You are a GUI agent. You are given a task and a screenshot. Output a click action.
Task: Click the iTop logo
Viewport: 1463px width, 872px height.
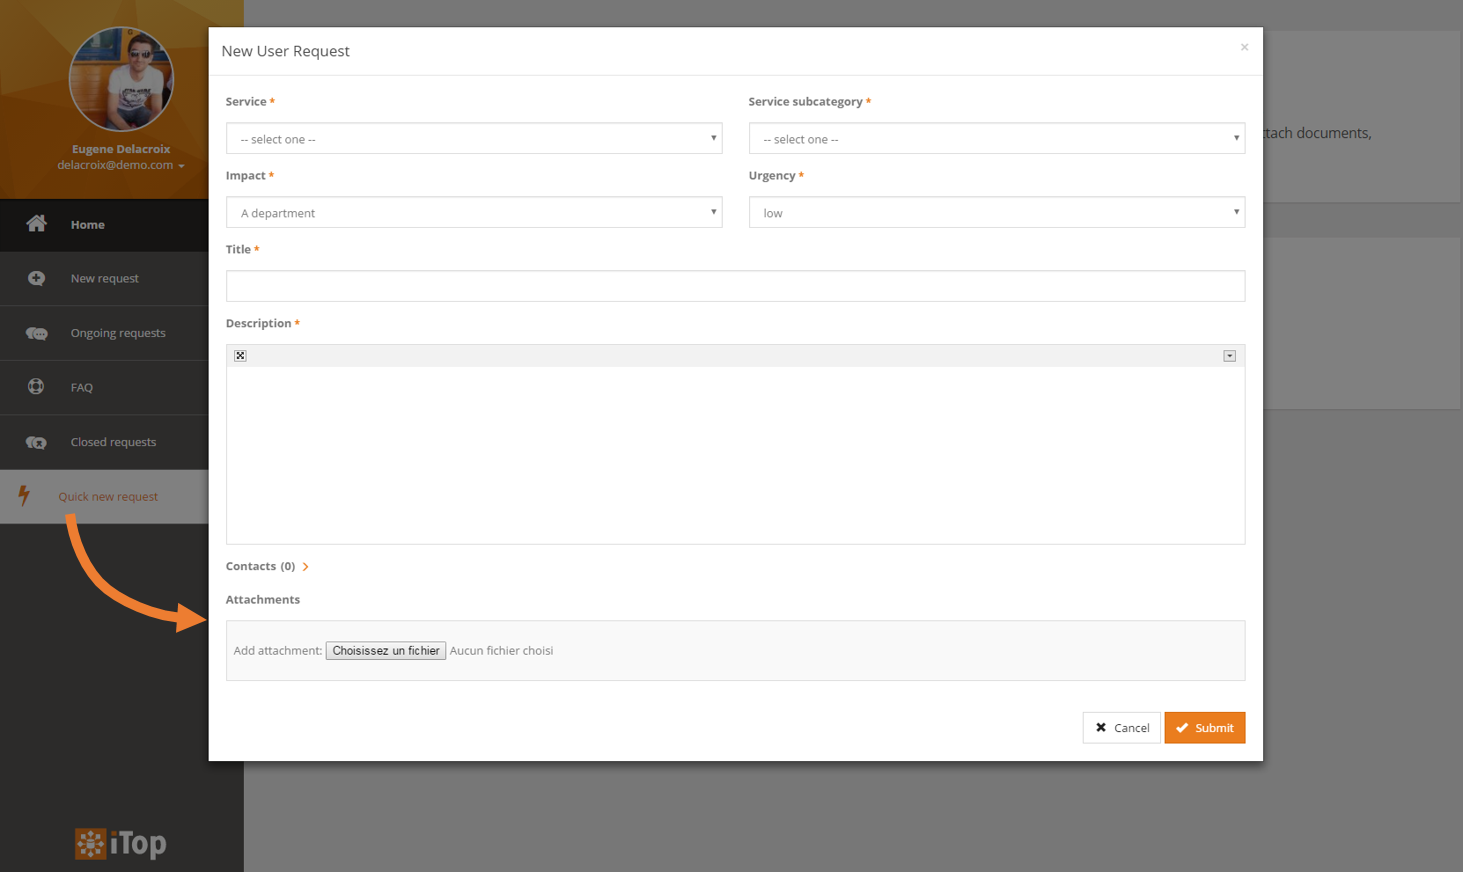click(121, 844)
